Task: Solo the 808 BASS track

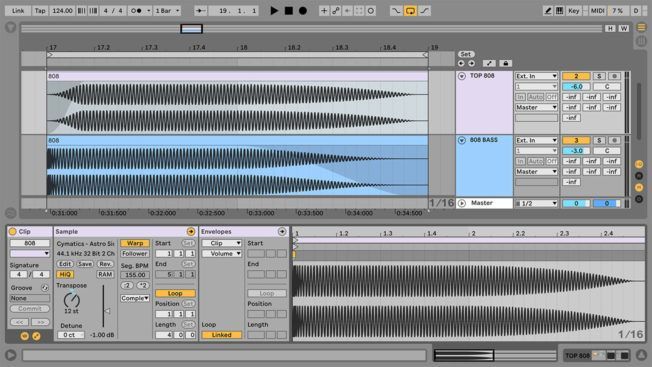Action: pos(599,140)
